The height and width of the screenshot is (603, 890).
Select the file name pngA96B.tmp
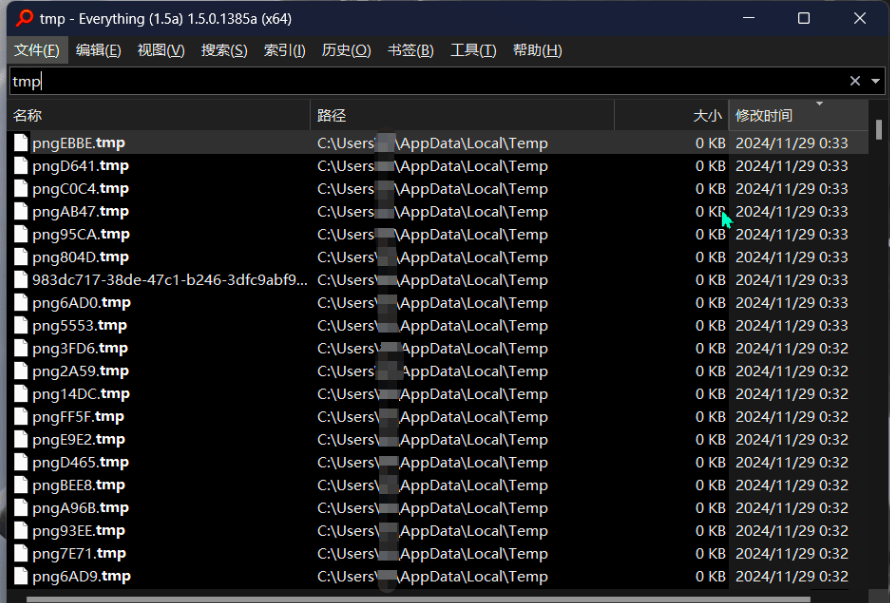81,508
